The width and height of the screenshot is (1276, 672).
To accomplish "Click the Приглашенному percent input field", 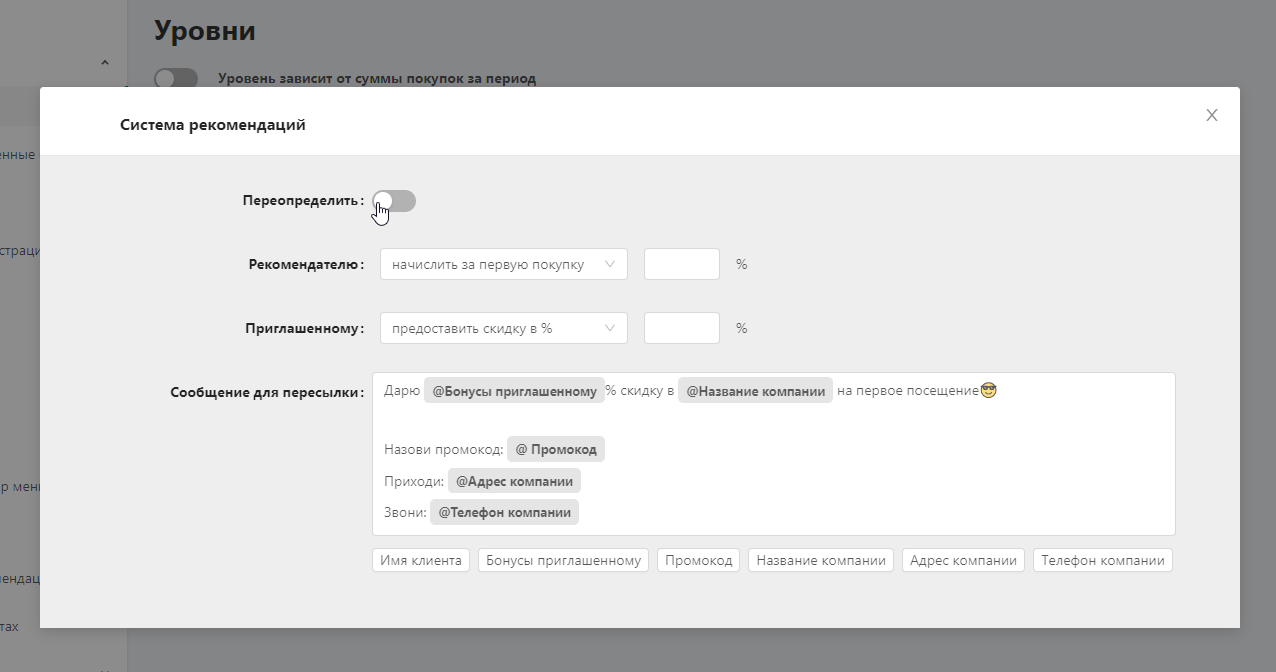I will tap(682, 328).
